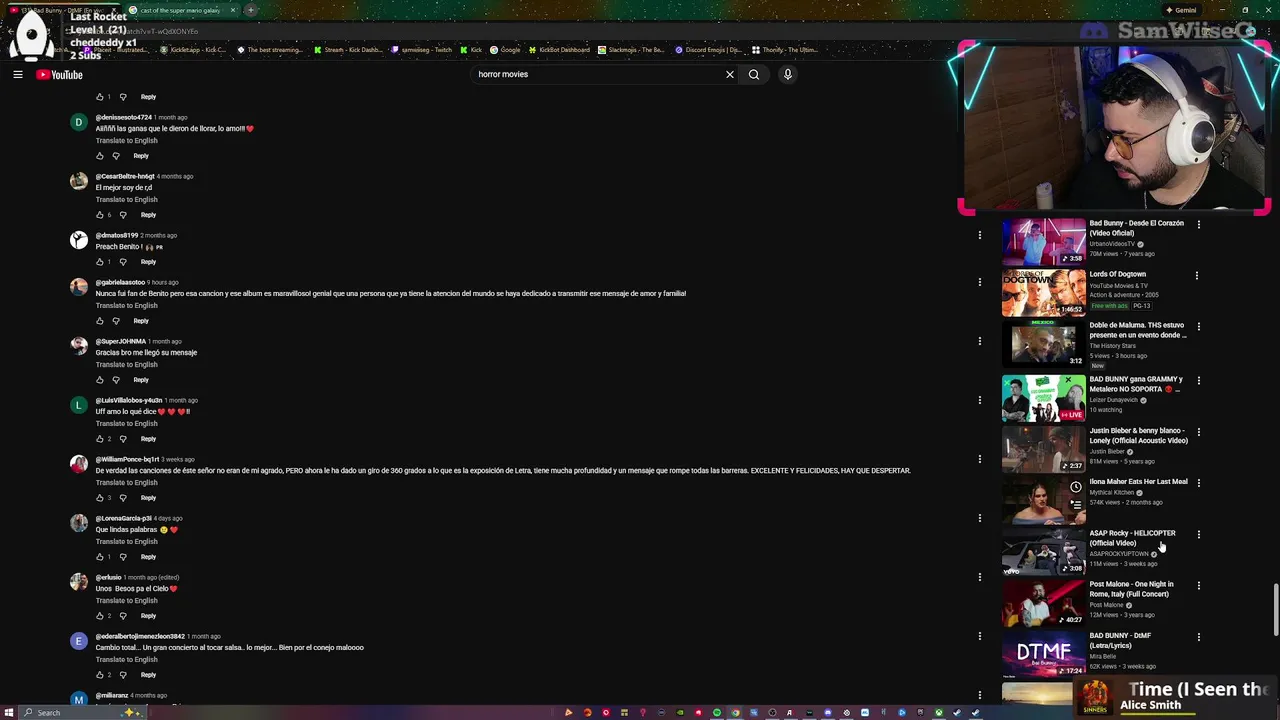The width and height of the screenshot is (1280, 720).
Task: Open more options for 'Desde El Corazón' video
Action: tap(1198, 224)
